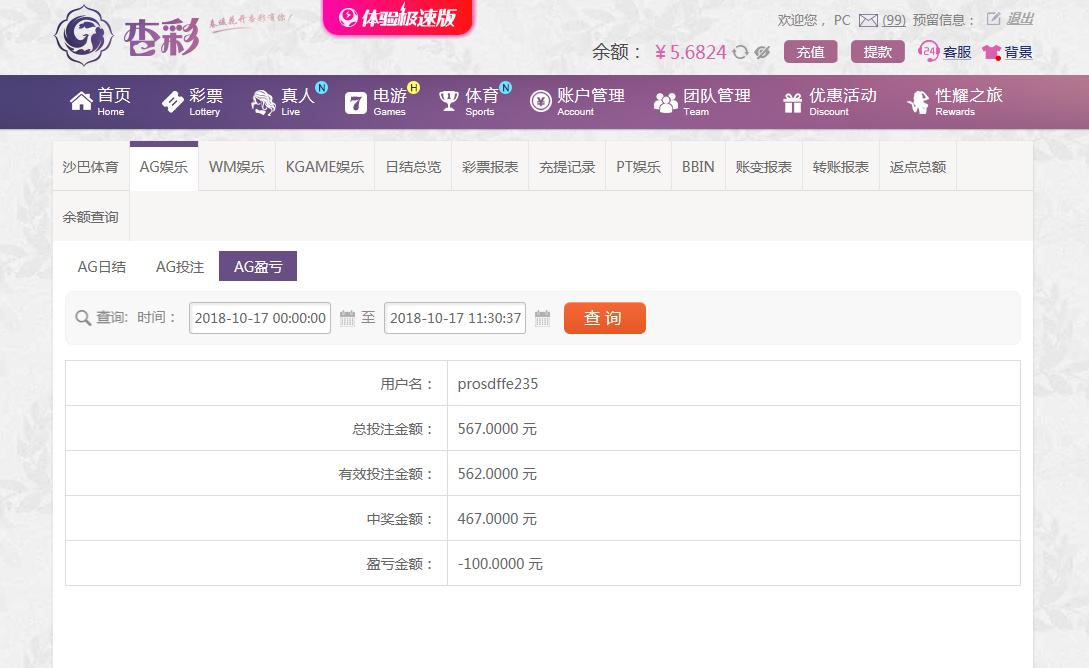Open the 余额查询 tab

point(90,216)
